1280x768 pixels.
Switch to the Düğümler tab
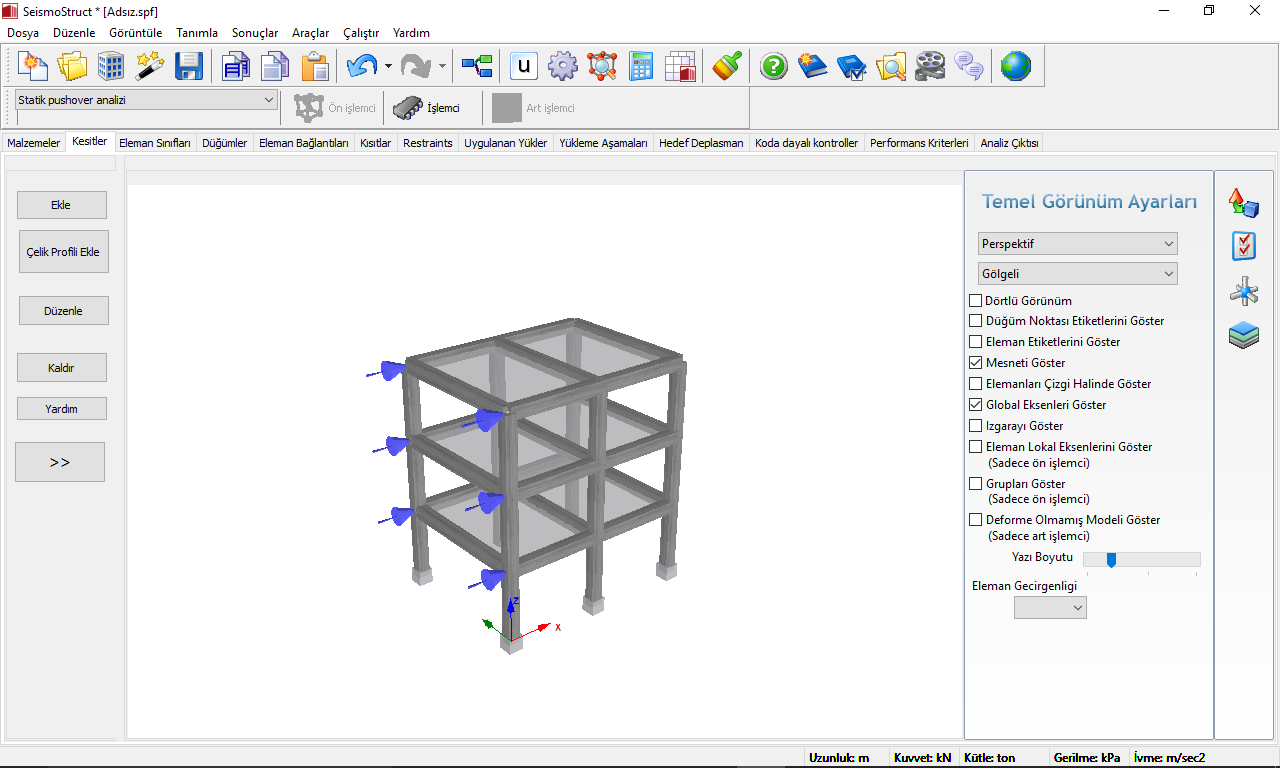(224, 143)
